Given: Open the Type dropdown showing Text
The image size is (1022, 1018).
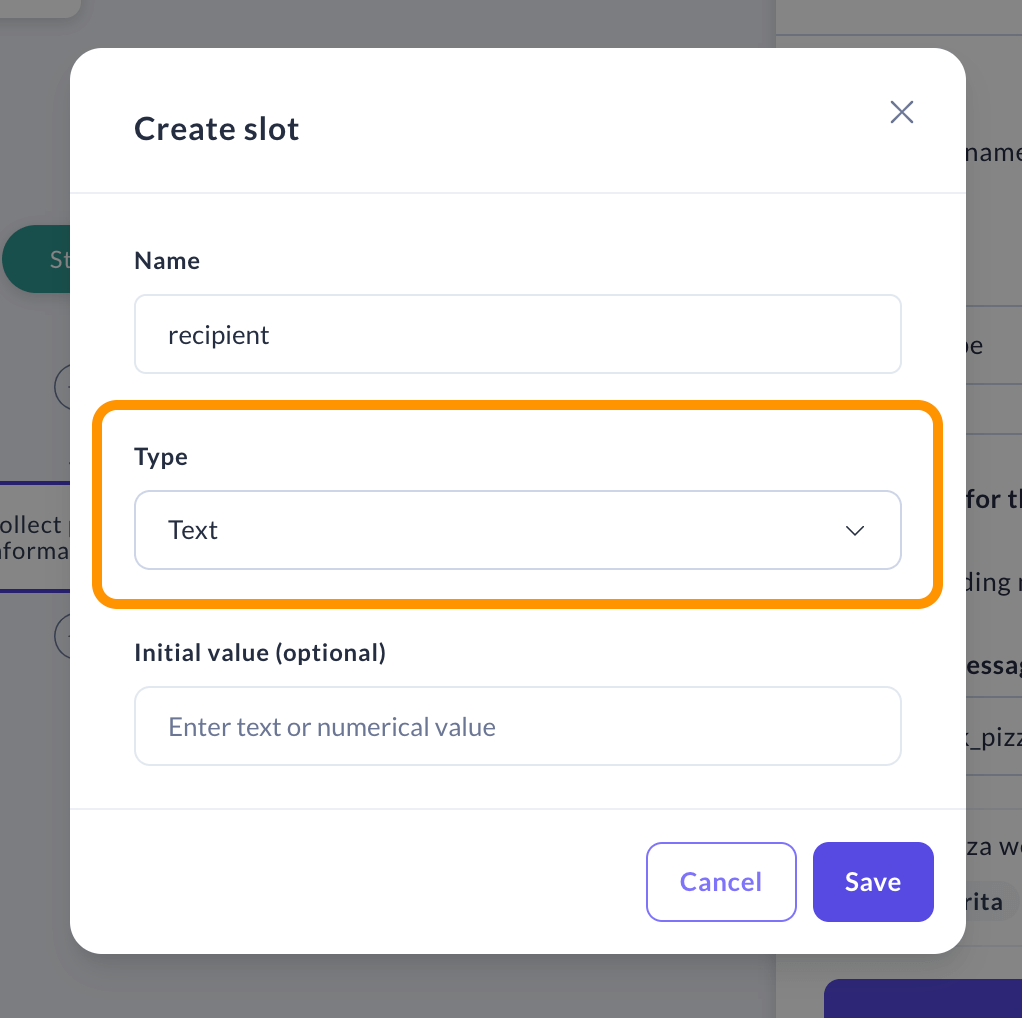Looking at the screenshot, I should coord(517,530).
